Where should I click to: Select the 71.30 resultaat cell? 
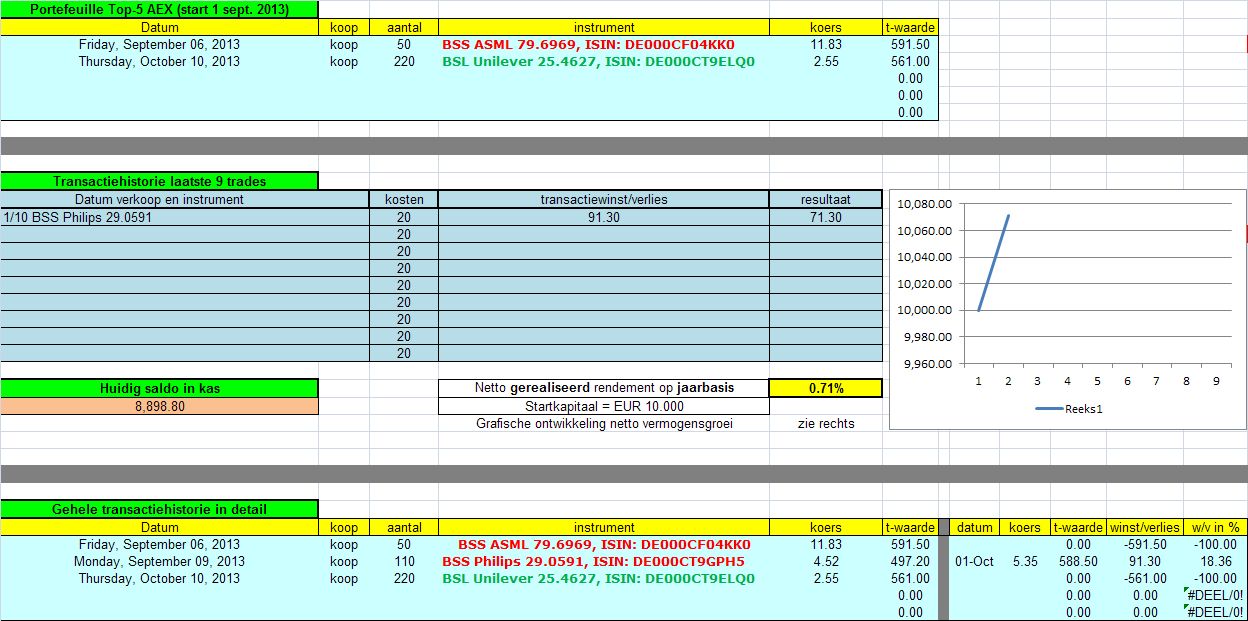pos(825,217)
